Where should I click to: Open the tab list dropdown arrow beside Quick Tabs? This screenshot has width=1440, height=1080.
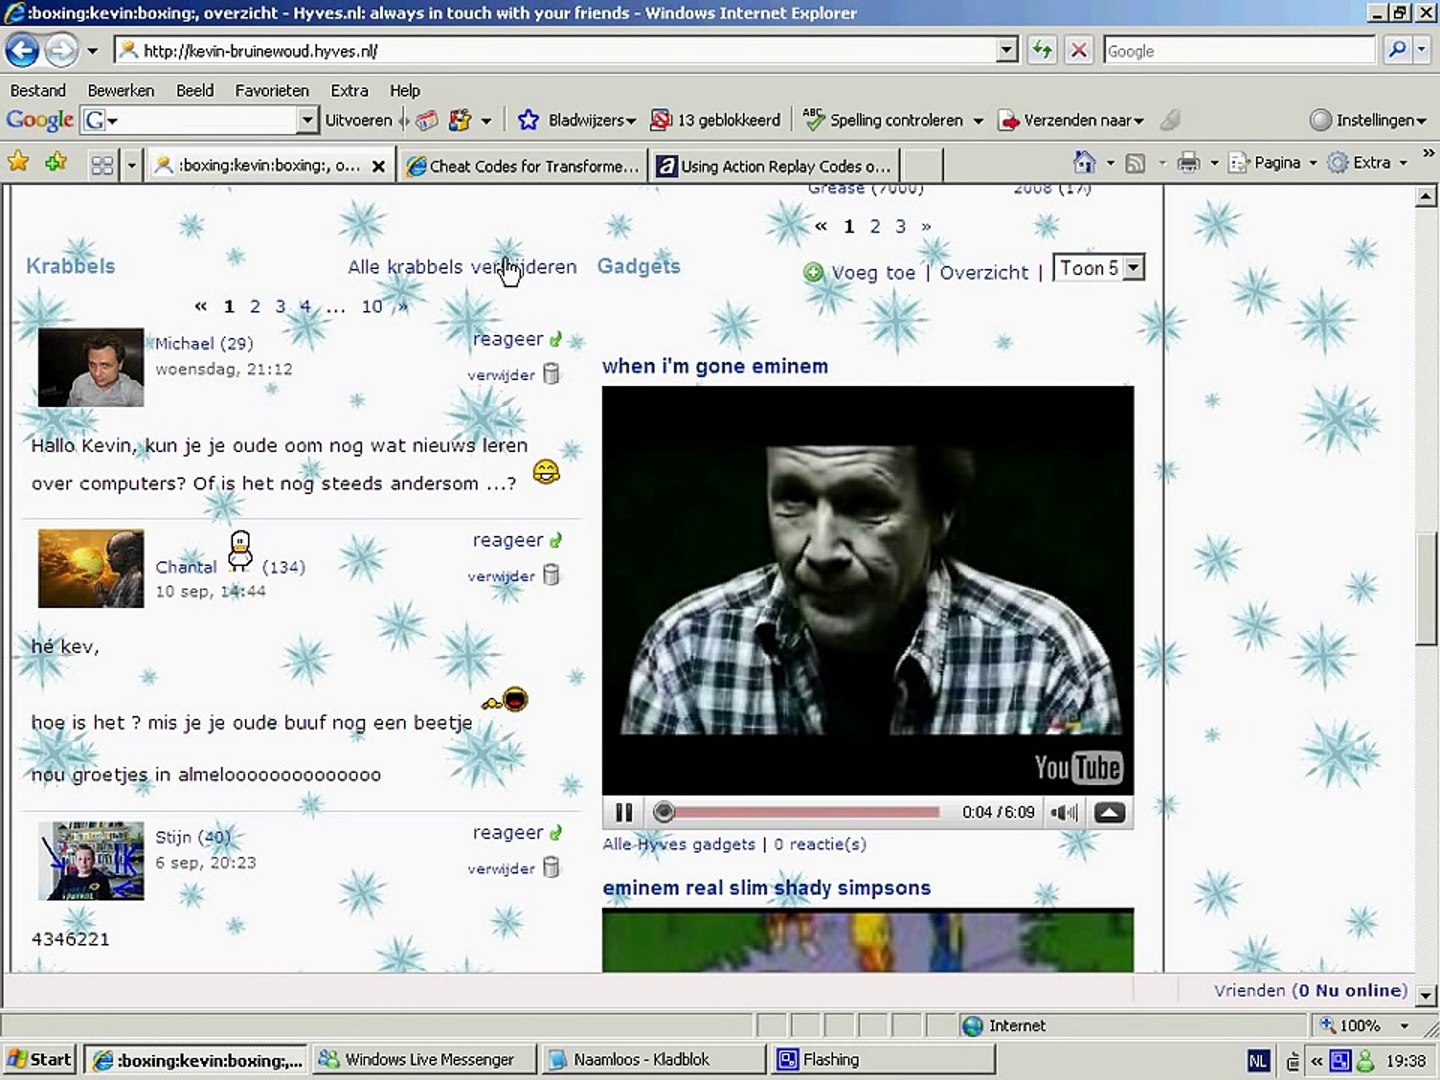click(x=131, y=165)
